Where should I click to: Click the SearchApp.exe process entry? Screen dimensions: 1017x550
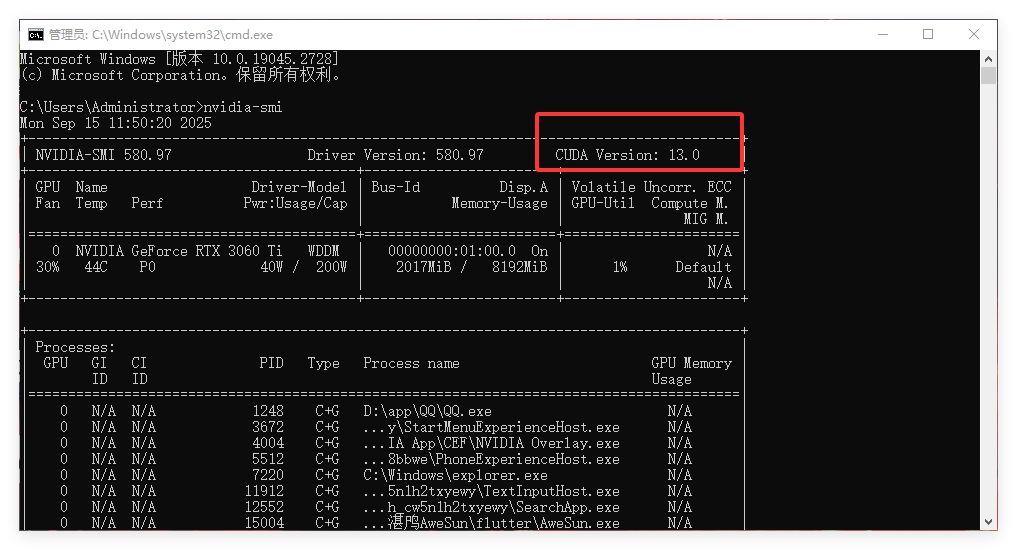click(x=492, y=508)
